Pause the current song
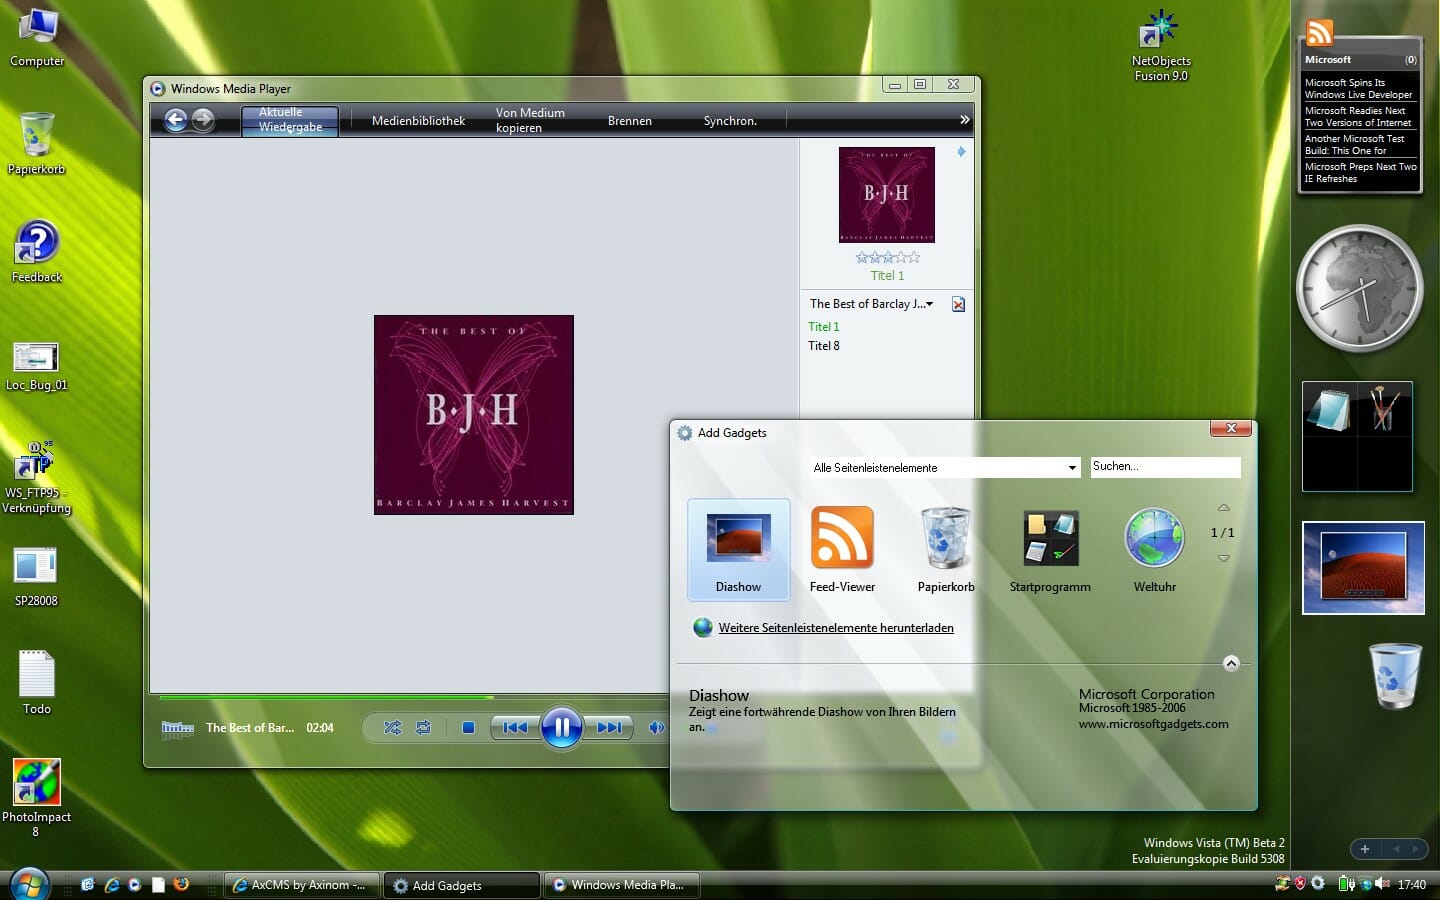 coord(561,728)
